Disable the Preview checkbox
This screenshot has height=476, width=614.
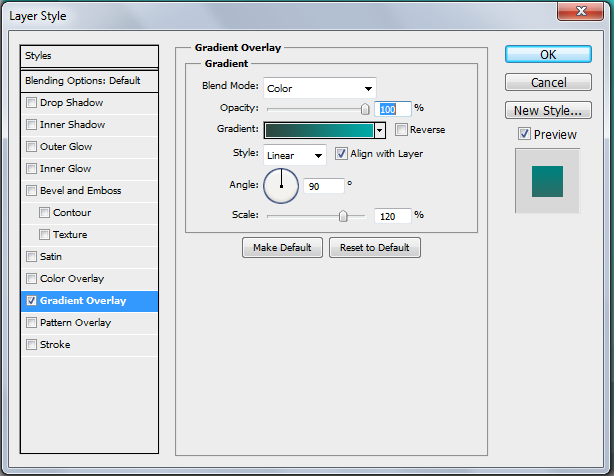(x=524, y=134)
